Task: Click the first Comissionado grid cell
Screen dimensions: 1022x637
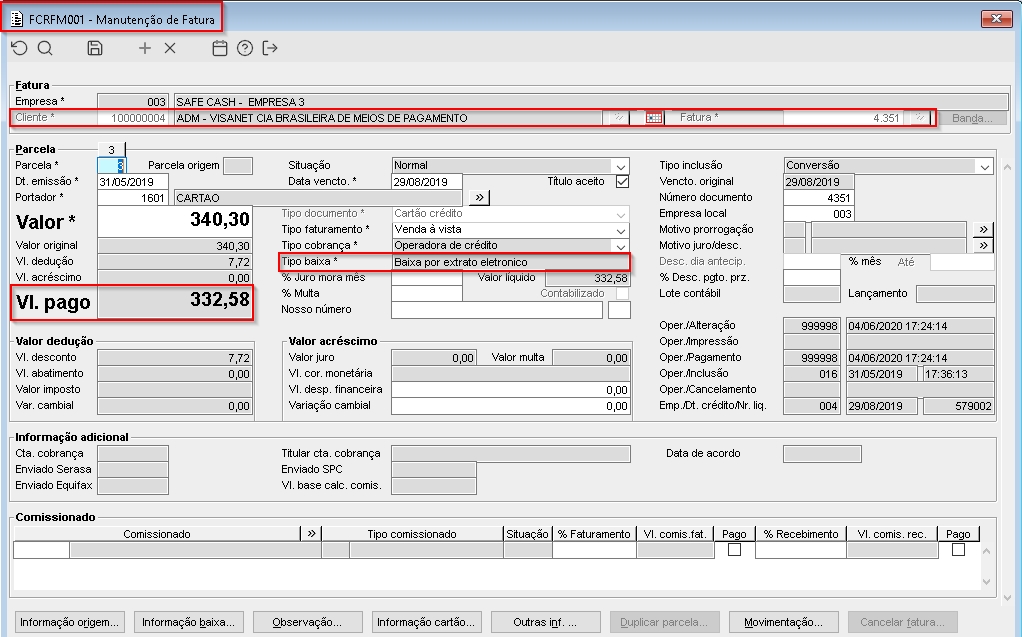Action: 41,550
